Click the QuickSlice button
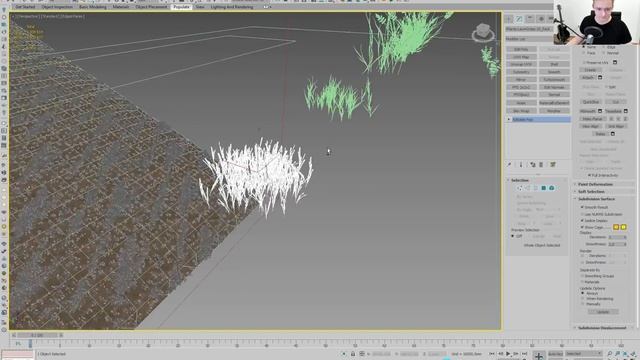 click(x=591, y=102)
